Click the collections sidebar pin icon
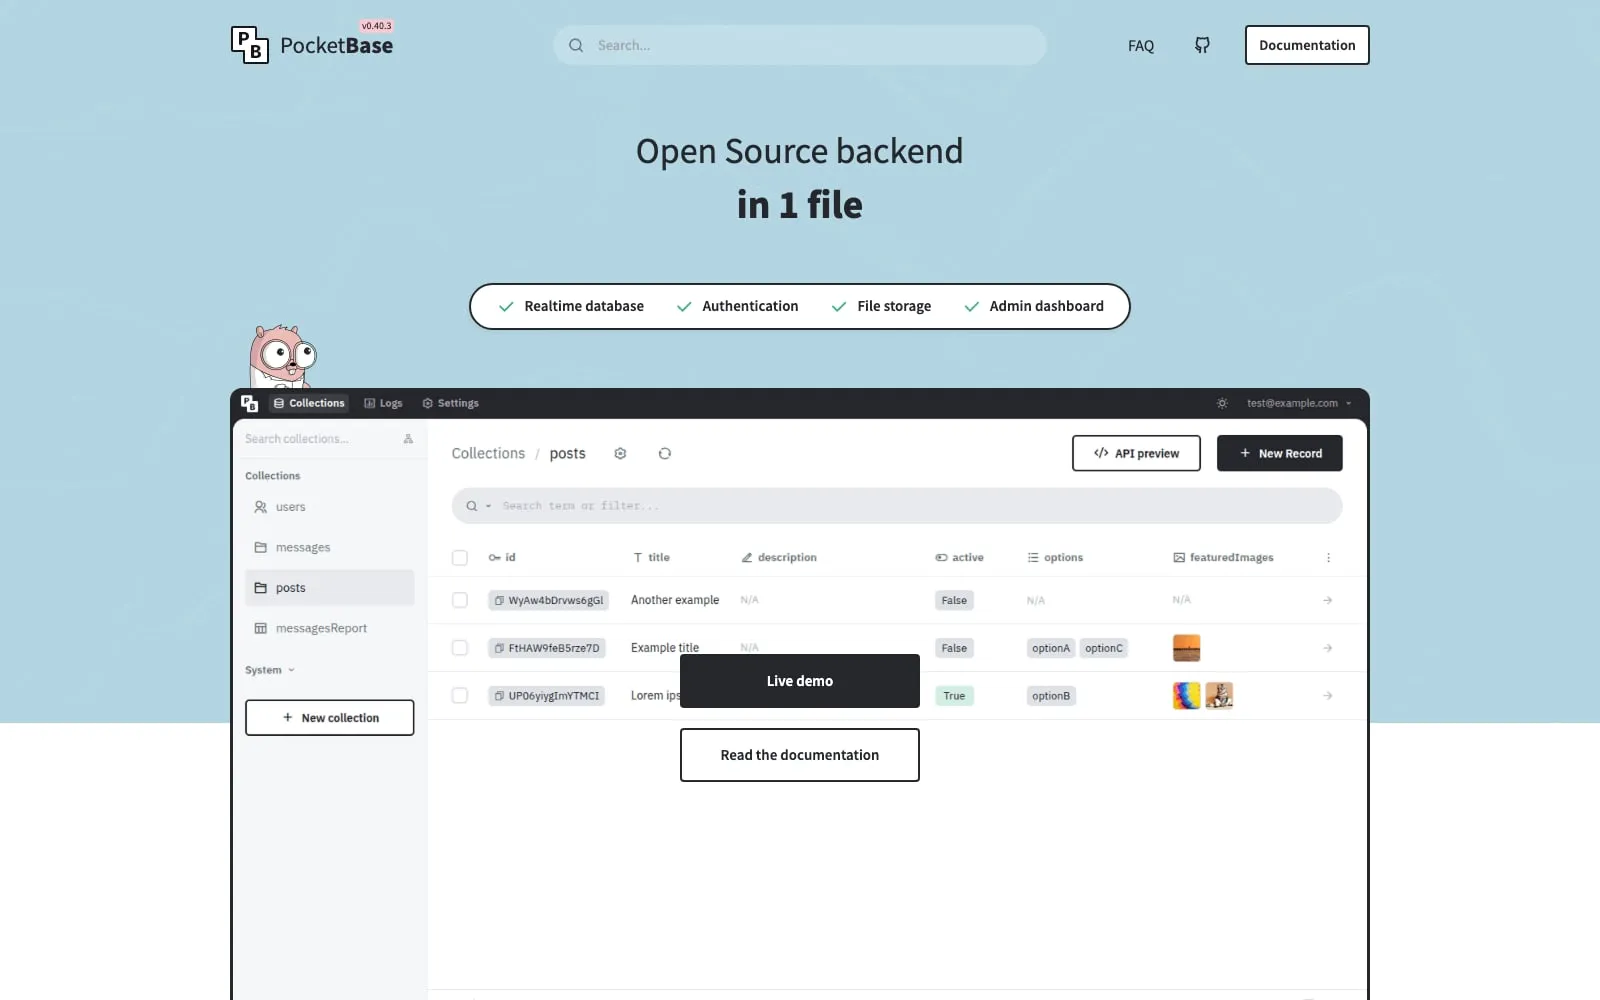The image size is (1600, 1000). point(408,439)
